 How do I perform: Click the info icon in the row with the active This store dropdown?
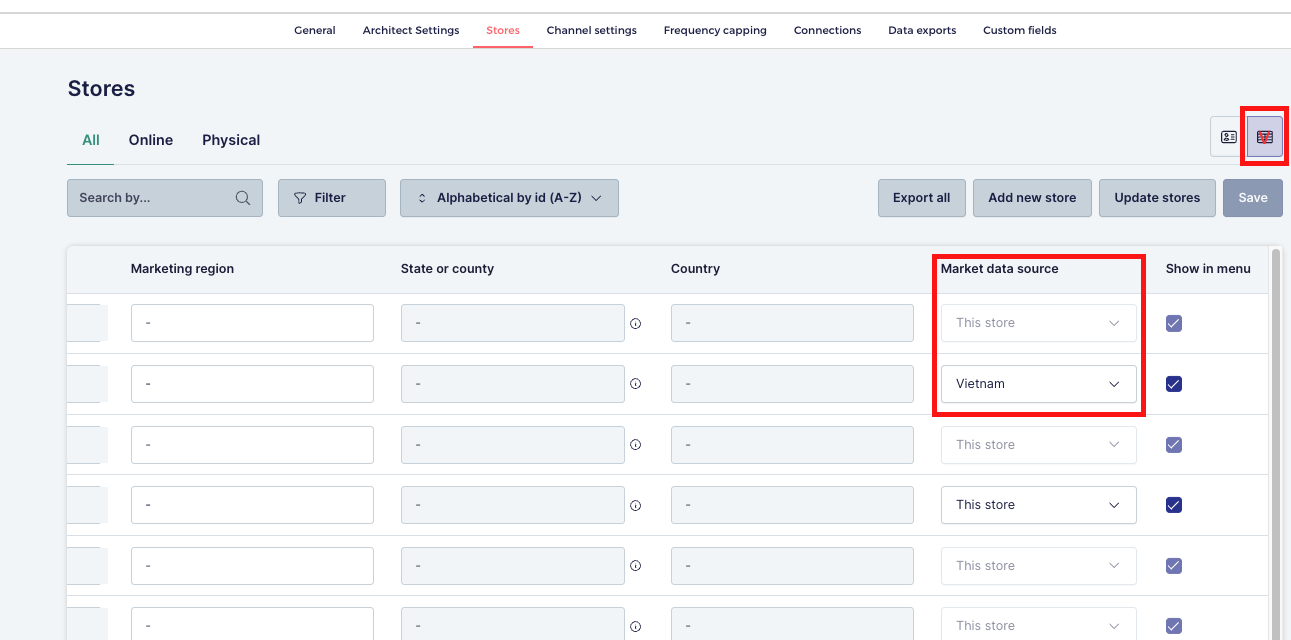(636, 506)
